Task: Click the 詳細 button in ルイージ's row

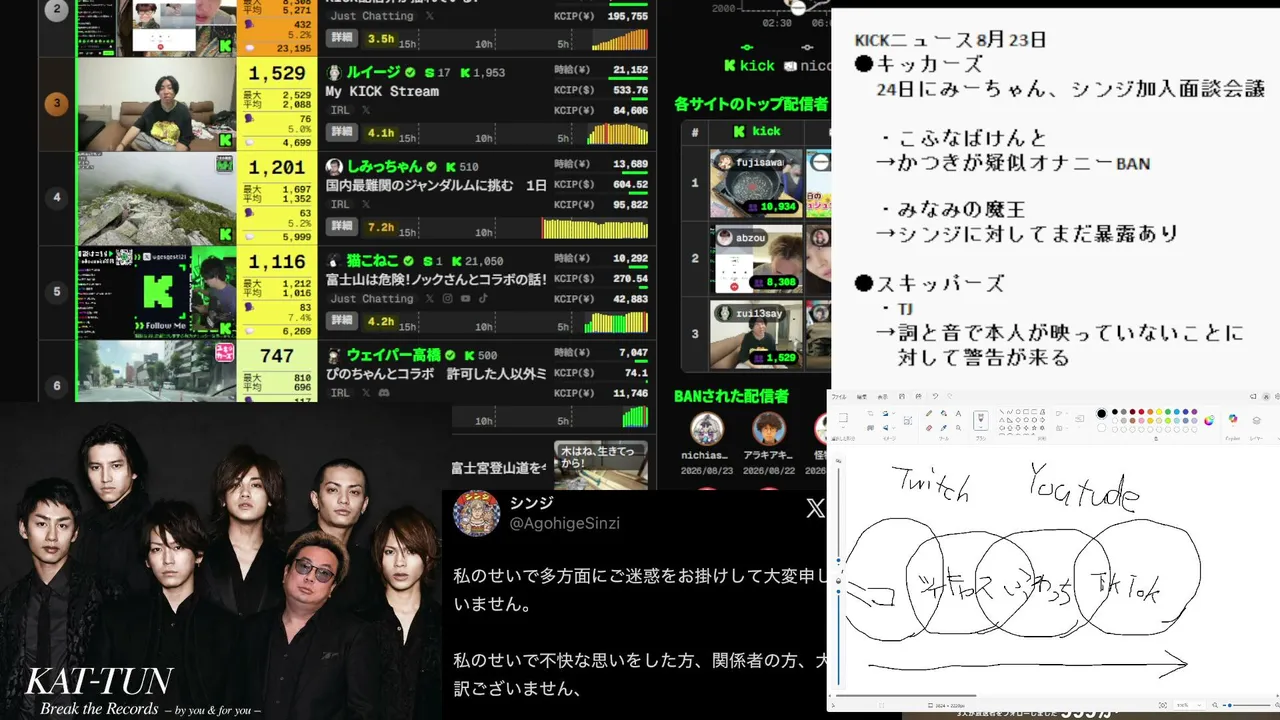Action: pos(342,132)
